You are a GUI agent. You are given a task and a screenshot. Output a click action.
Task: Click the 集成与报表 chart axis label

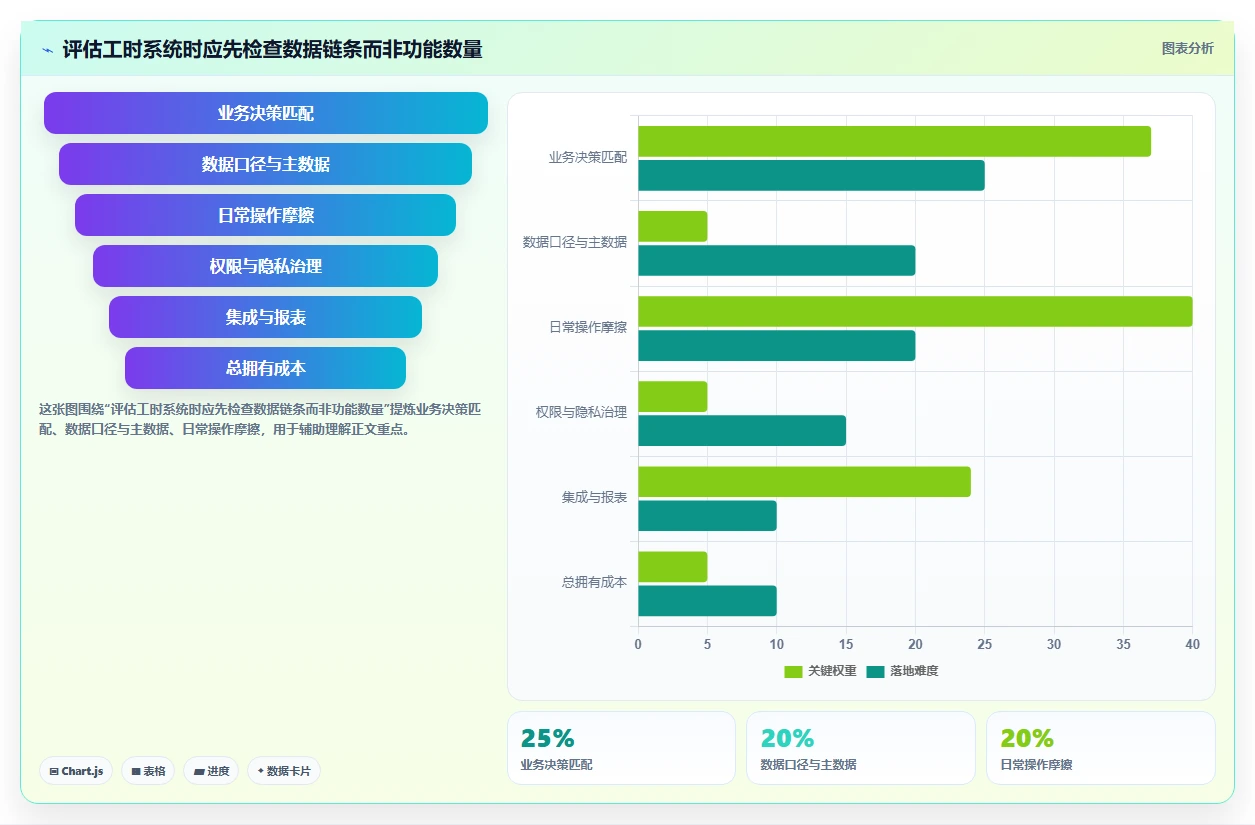click(594, 497)
